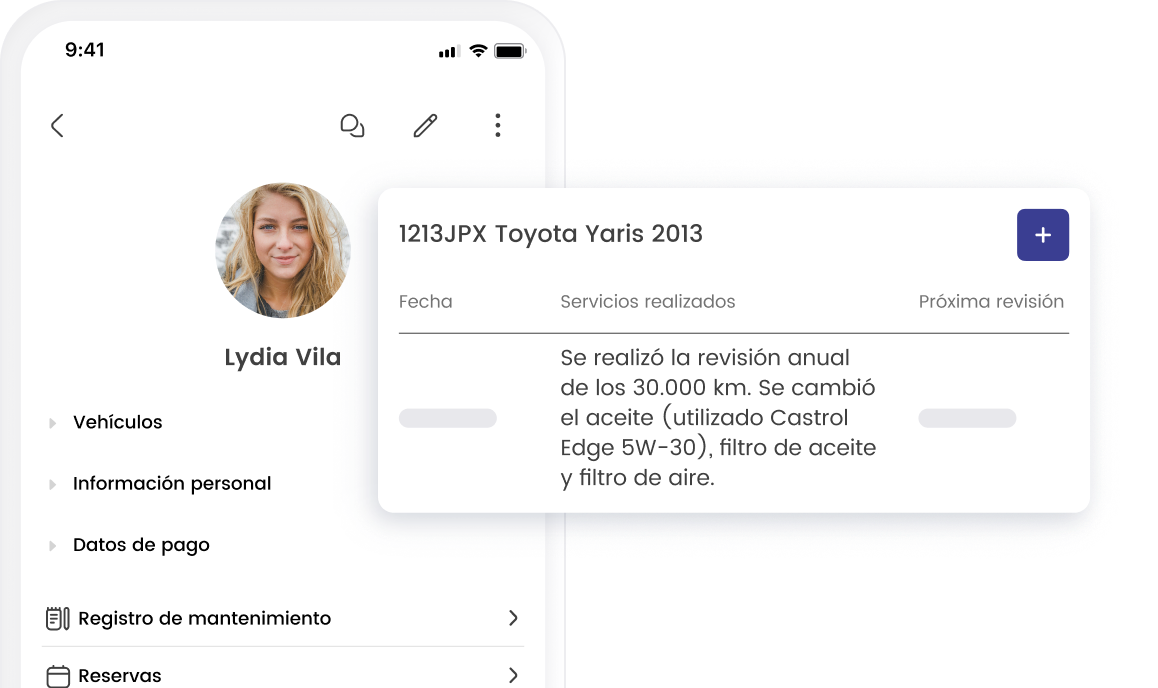Open Registro de mantenimiento row
The image size is (1158, 688).
pyautogui.click(x=283, y=618)
